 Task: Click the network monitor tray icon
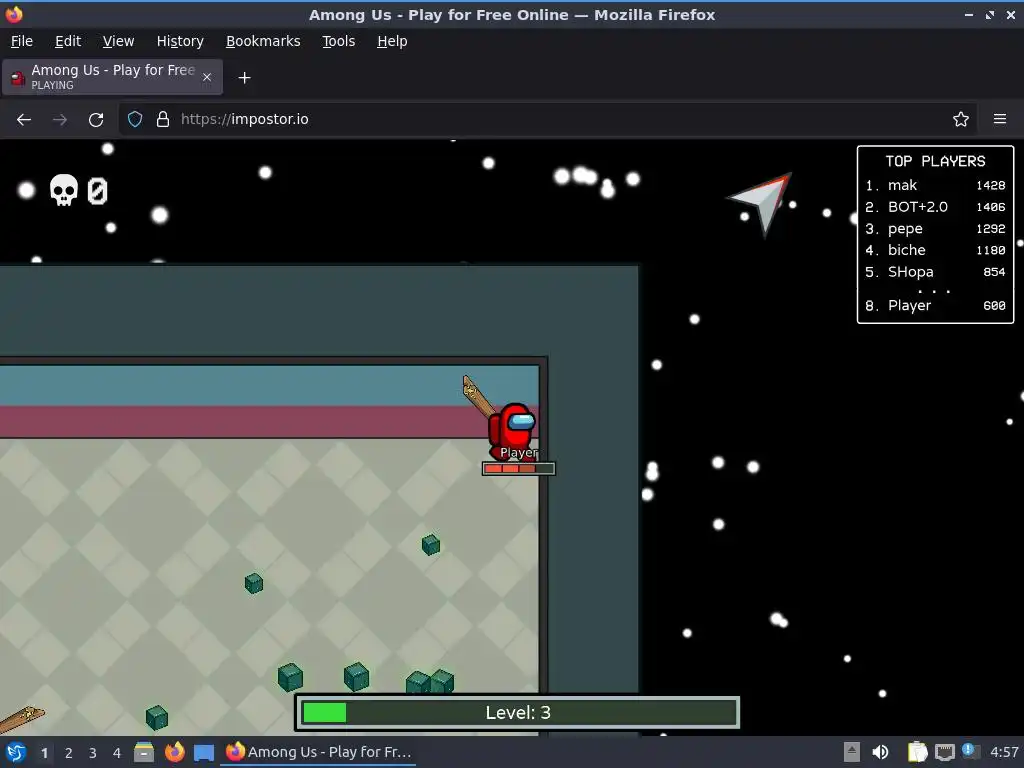944,753
